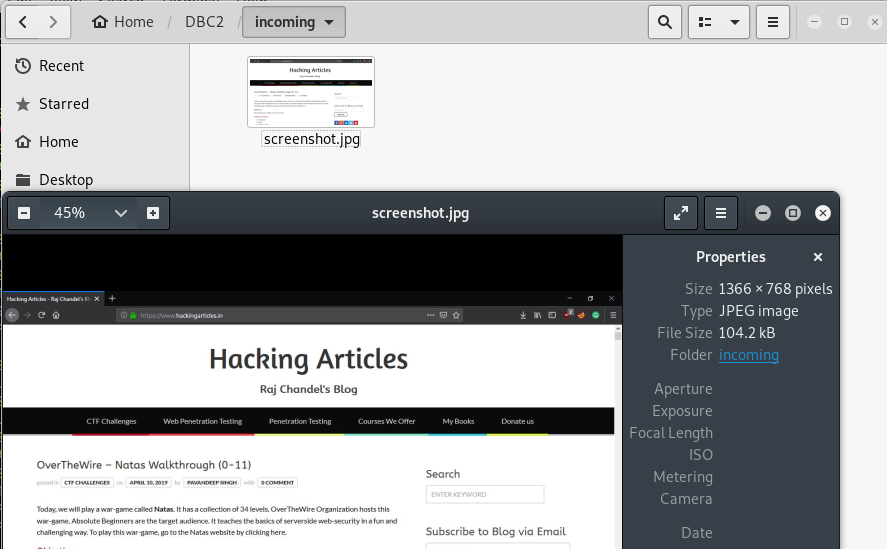
Task: Zoom in with the plus button
Action: coord(153,213)
